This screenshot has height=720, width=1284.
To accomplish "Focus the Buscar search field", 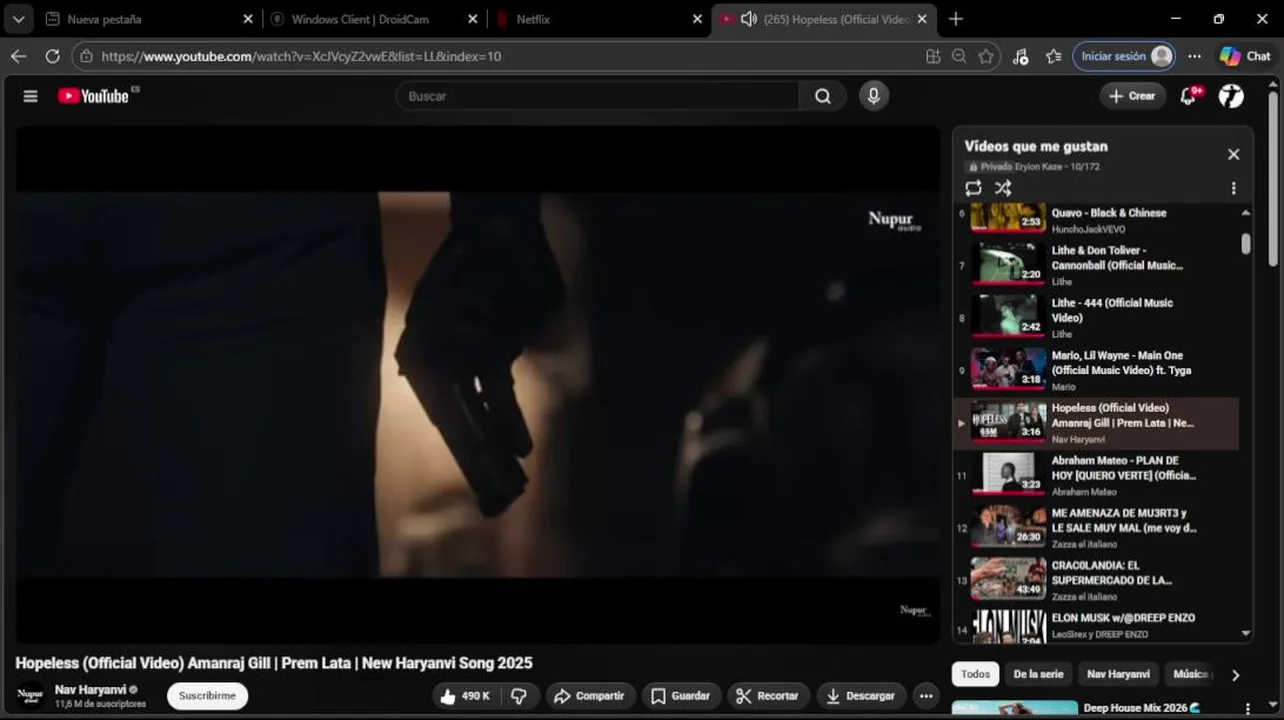I will [598, 96].
